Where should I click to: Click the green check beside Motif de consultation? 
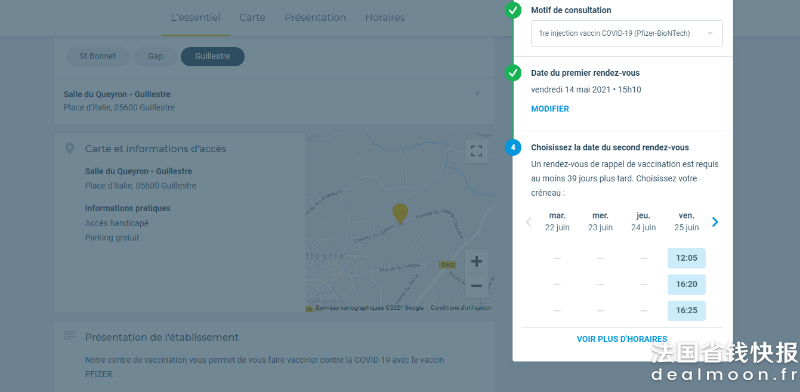click(513, 10)
